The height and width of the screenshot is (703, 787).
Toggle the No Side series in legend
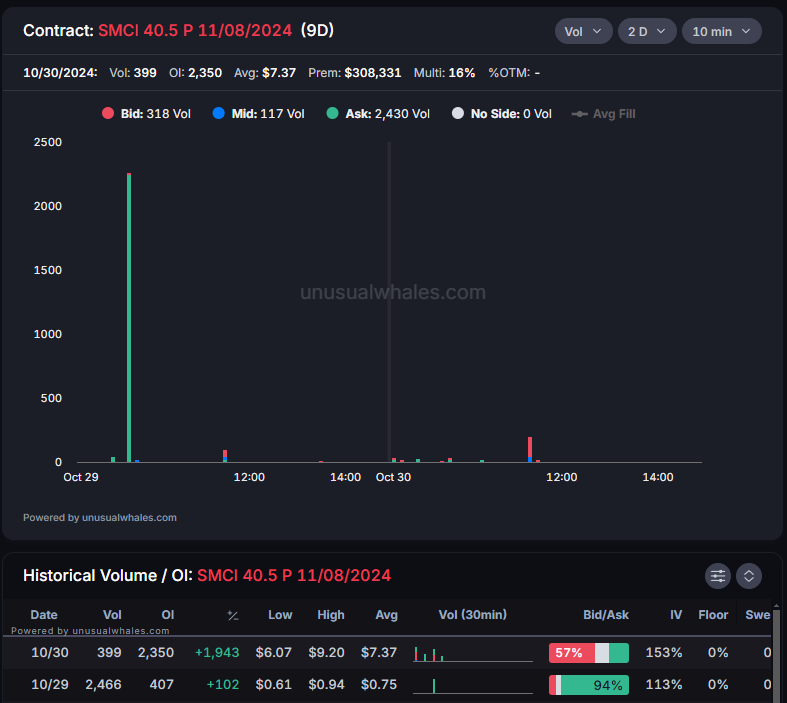coord(502,114)
